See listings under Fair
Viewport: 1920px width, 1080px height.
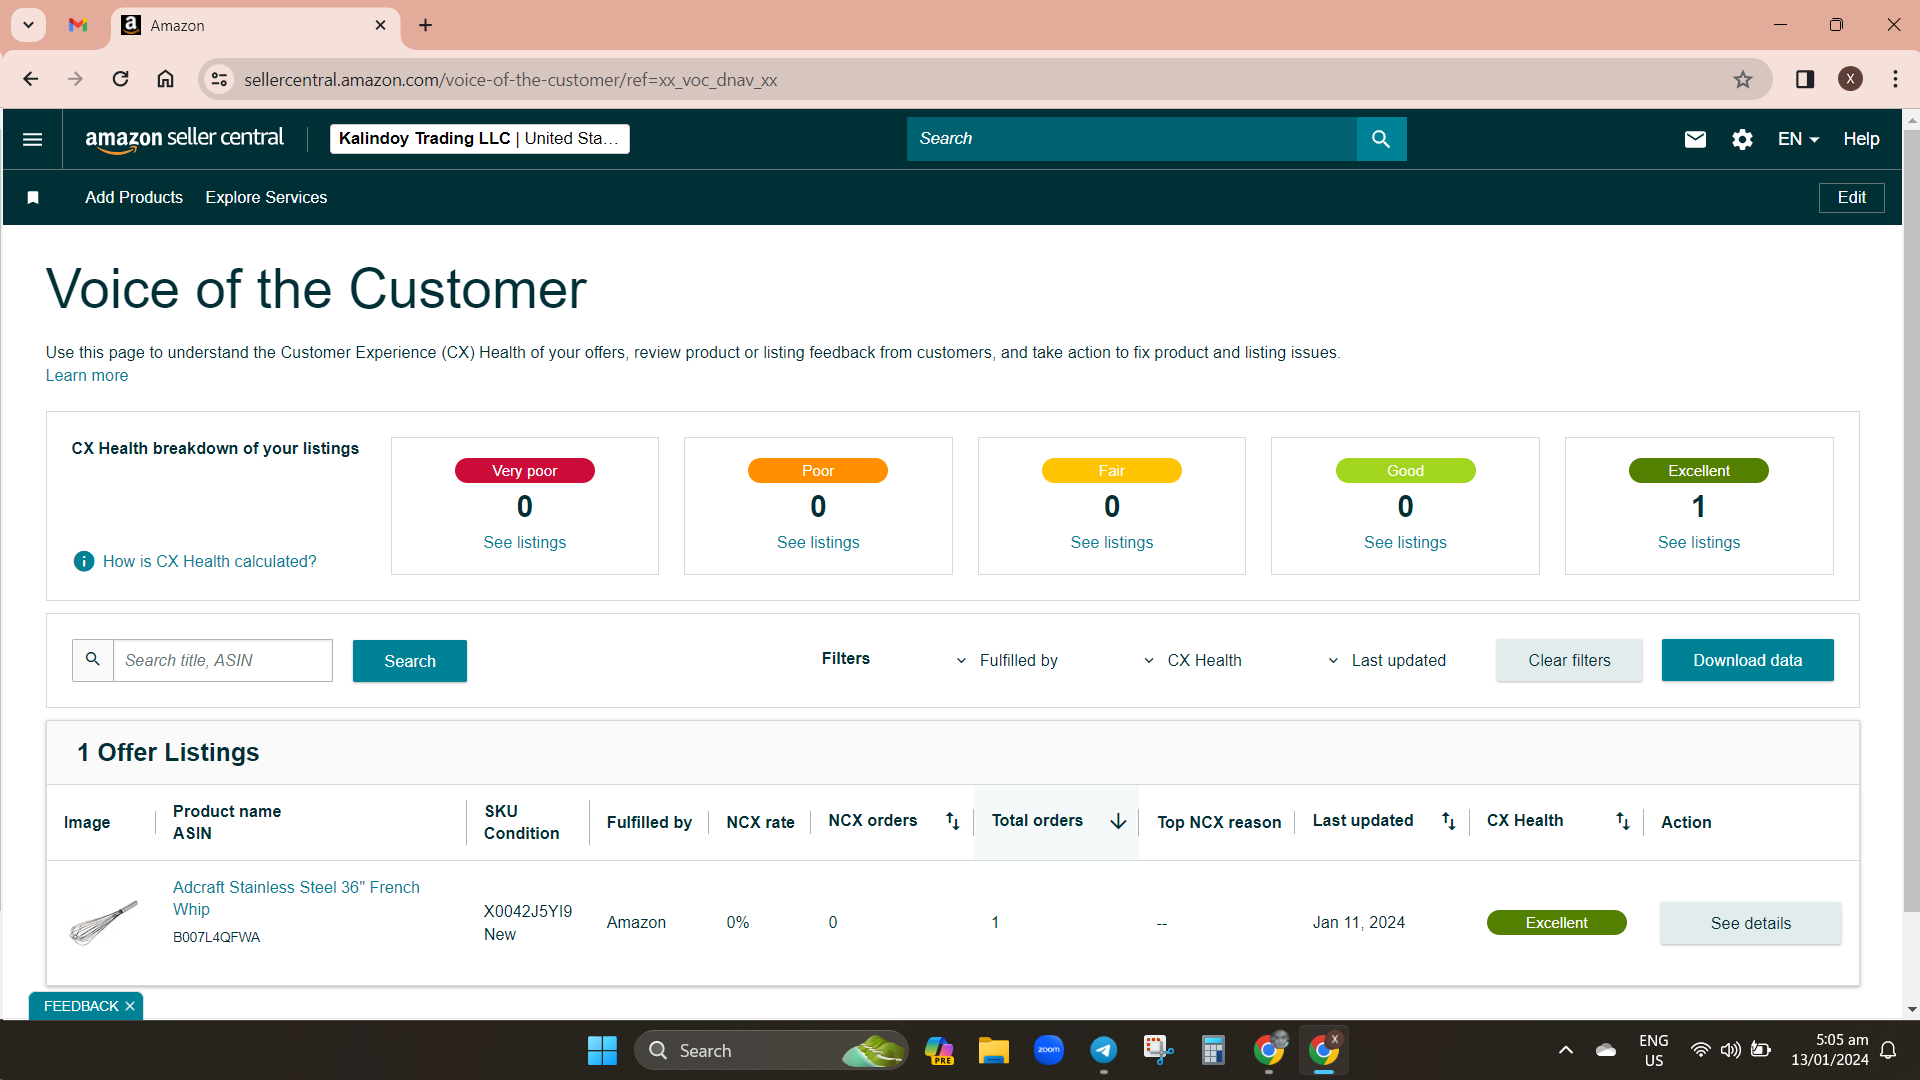[1111, 542]
